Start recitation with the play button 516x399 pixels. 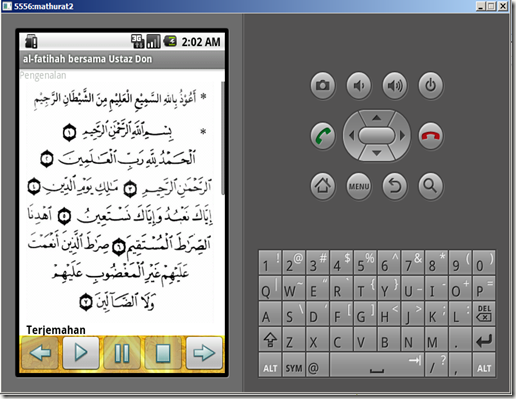tap(81, 353)
